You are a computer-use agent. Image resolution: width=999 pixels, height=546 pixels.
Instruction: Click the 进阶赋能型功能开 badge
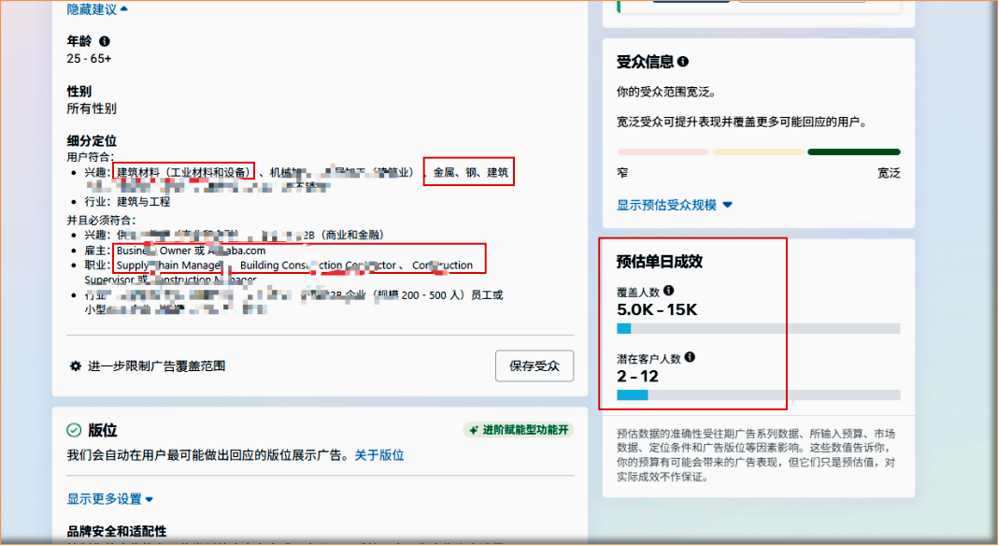[519, 430]
